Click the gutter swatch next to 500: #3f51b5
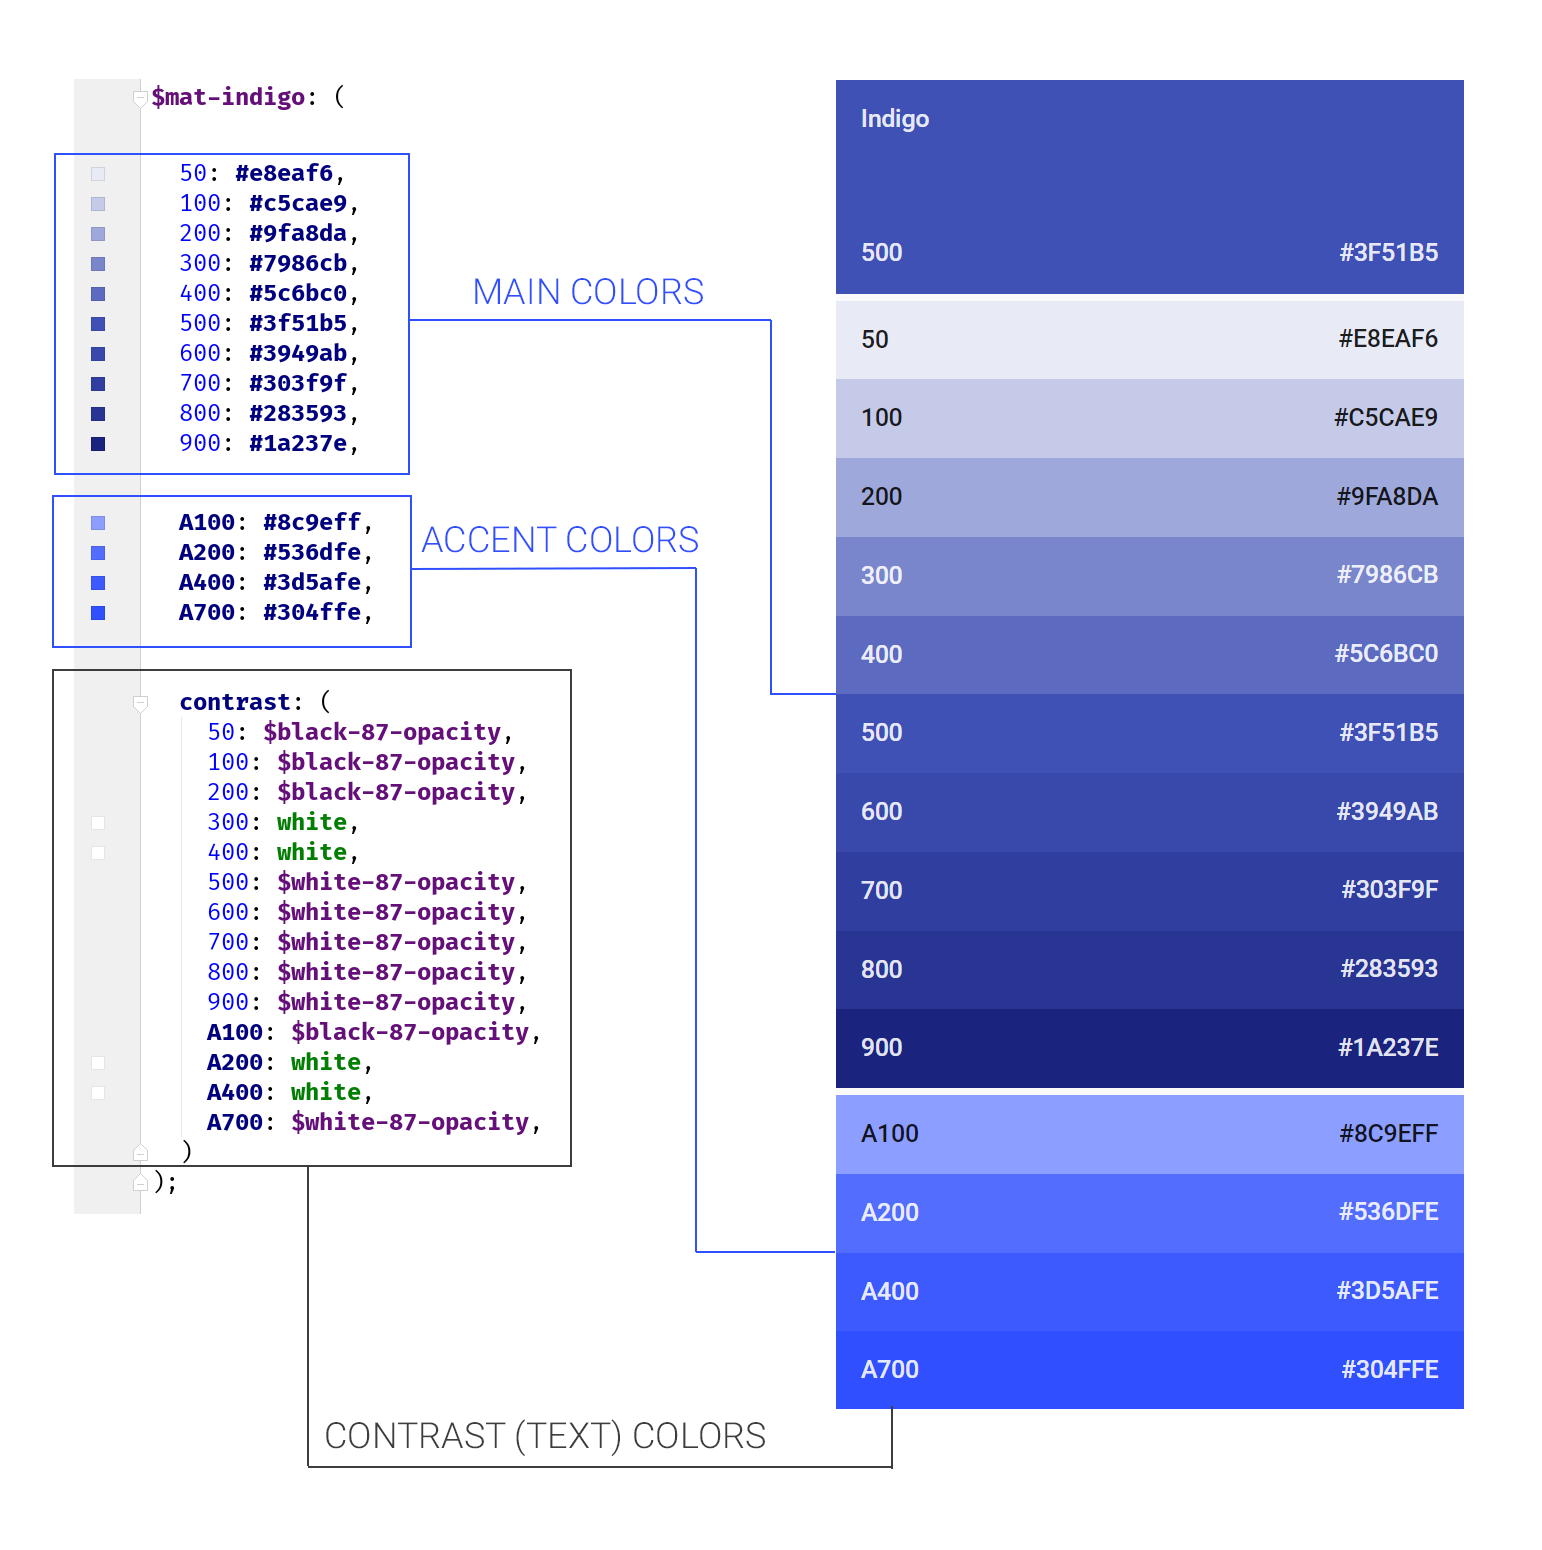This screenshot has height=1550, width=1542. (x=97, y=323)
